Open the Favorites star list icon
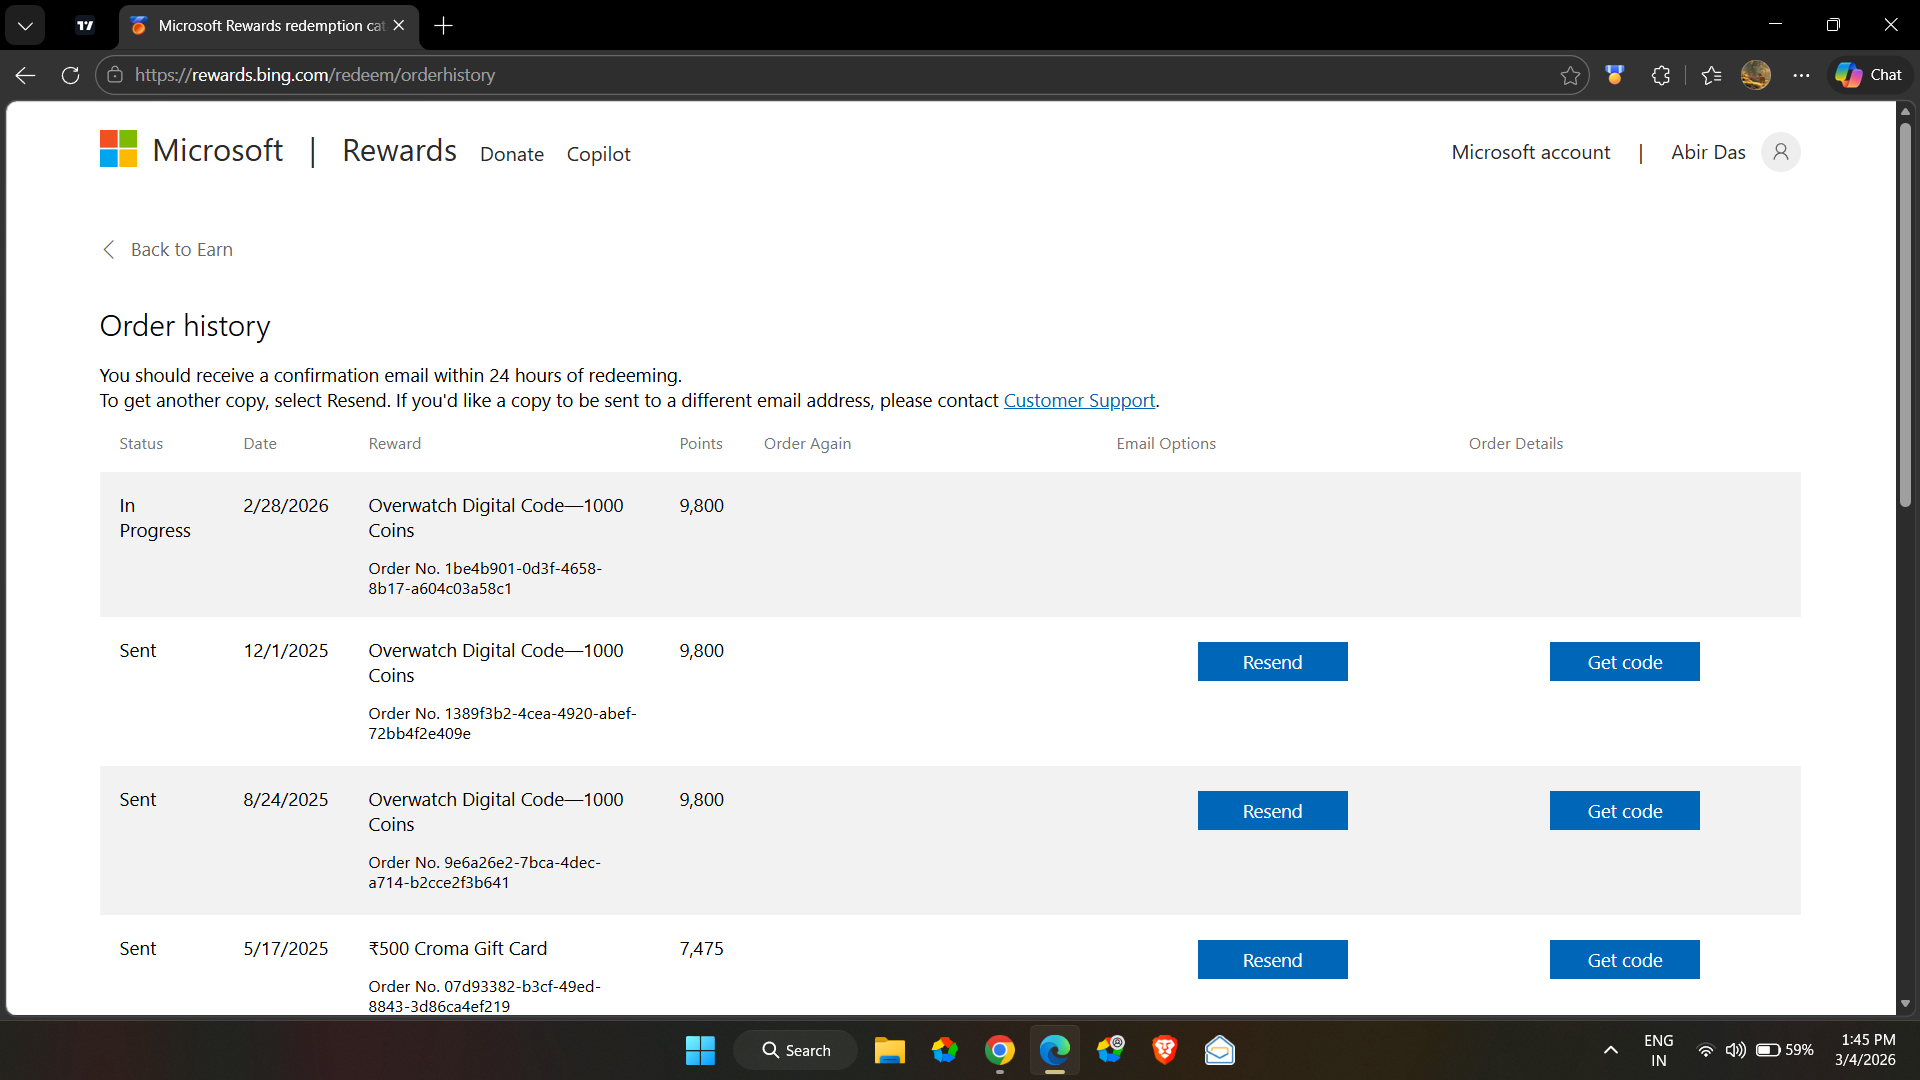 coord(1711,75)
